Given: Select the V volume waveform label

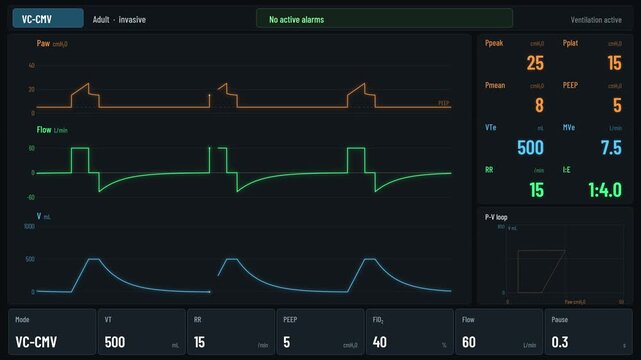Looking at the screenshot, I should click(39, 216).
